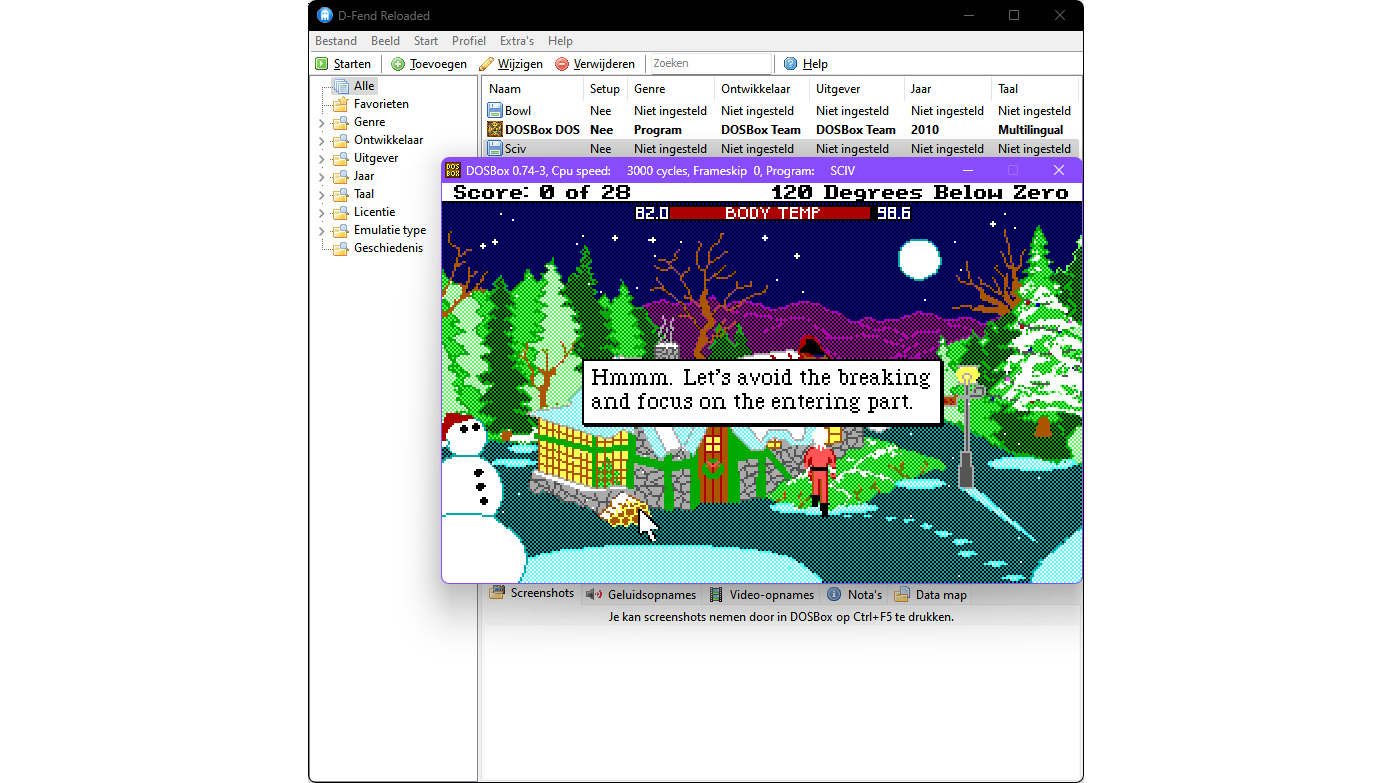Screen dimensions: 1392x783
Task: Sort the list by the Uitgever column header
Action: click(857, 89)
